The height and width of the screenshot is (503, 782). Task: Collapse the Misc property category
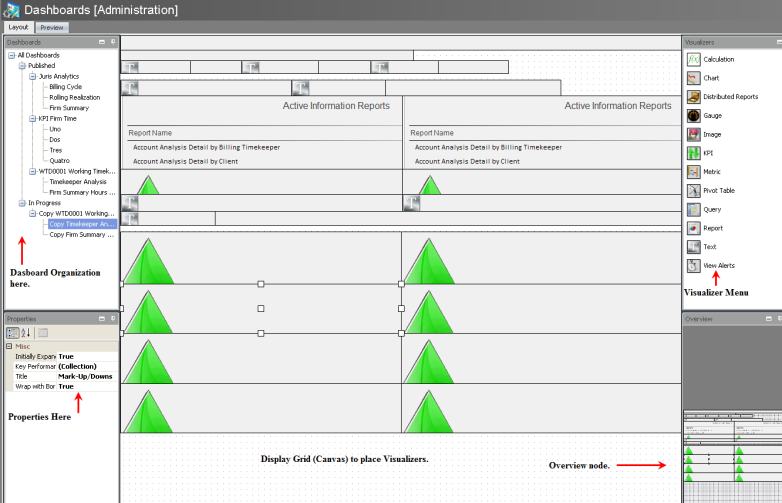pos(9,346)
